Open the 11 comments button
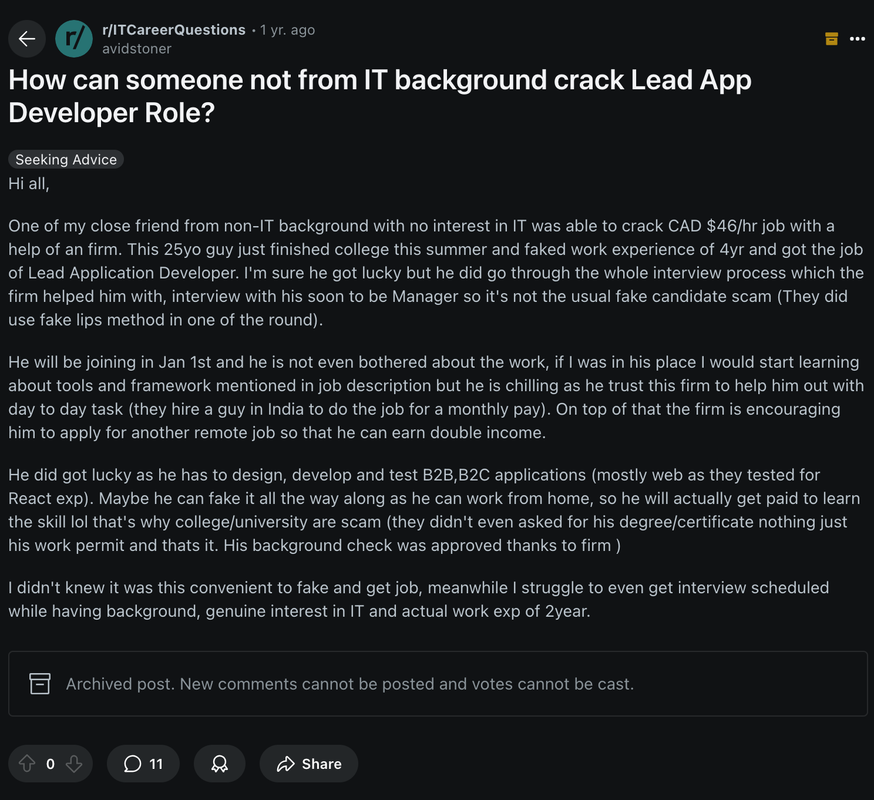 143,763
